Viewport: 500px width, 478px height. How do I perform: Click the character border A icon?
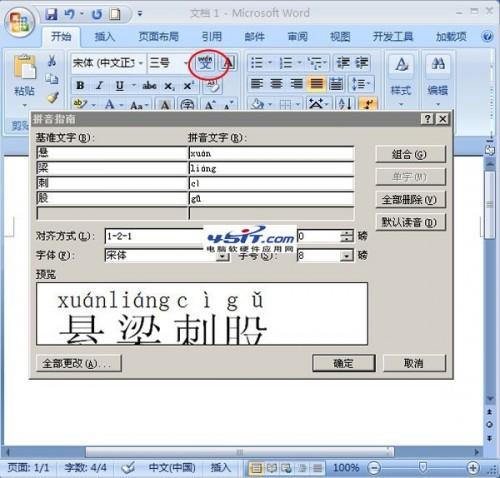[x=229, y=63]
